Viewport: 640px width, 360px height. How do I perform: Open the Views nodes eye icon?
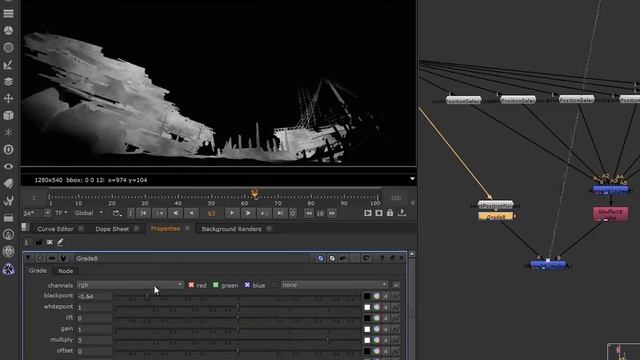(x=8, y=167)
